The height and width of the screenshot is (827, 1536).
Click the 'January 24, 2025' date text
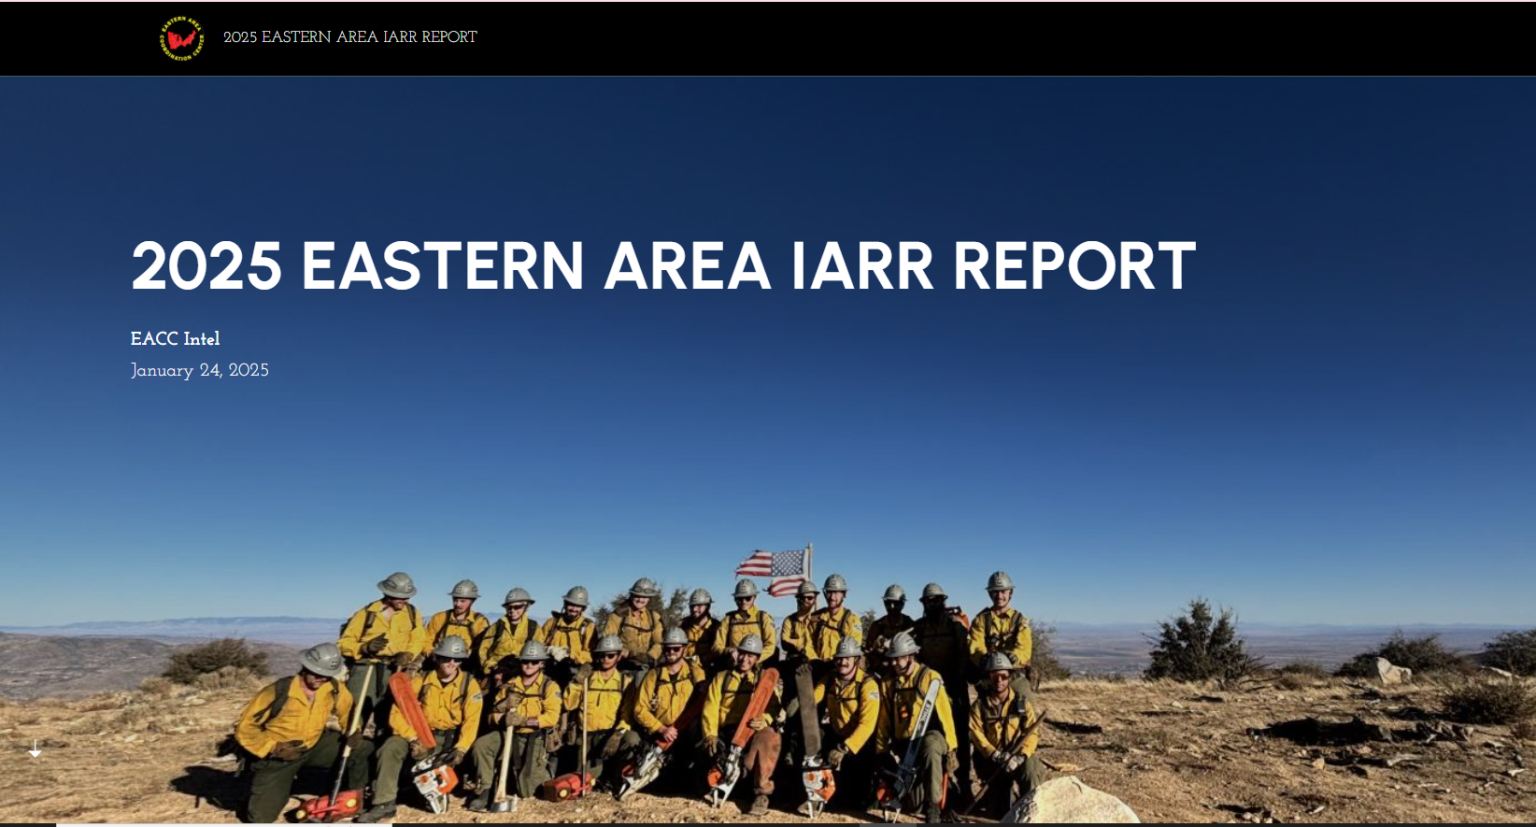pyautogui.click(x=199, y=370)
